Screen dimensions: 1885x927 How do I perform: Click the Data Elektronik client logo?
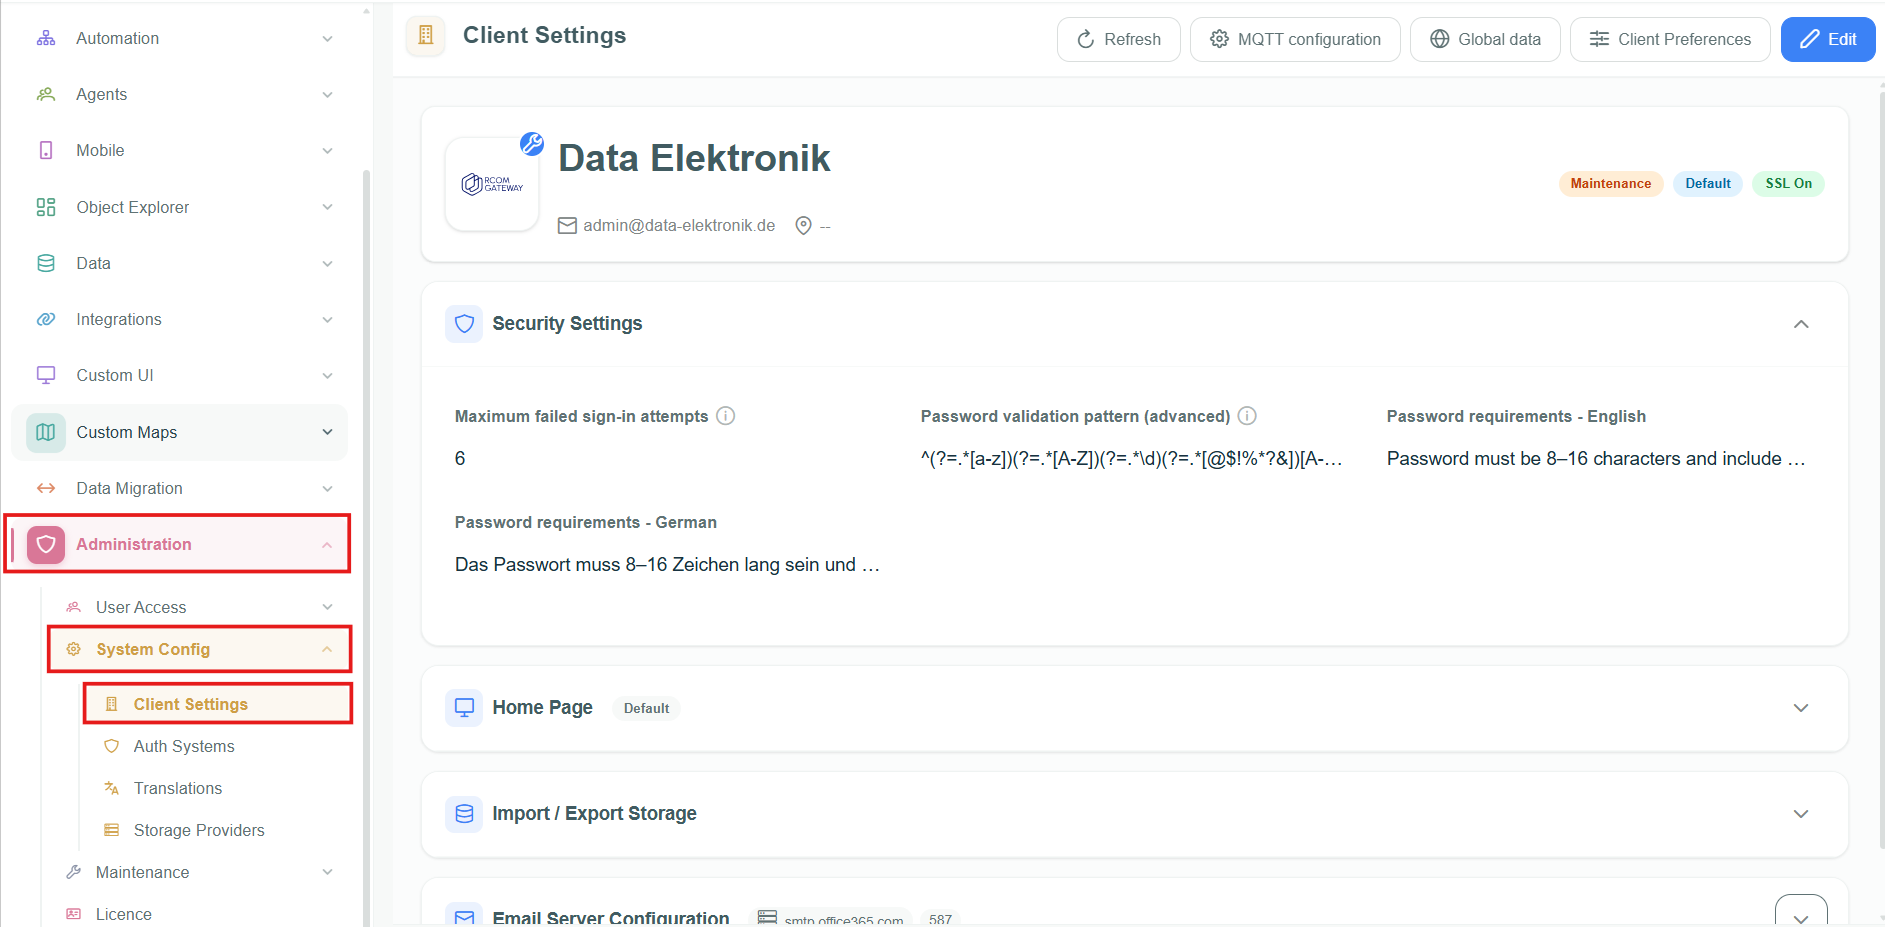(492, 184)
